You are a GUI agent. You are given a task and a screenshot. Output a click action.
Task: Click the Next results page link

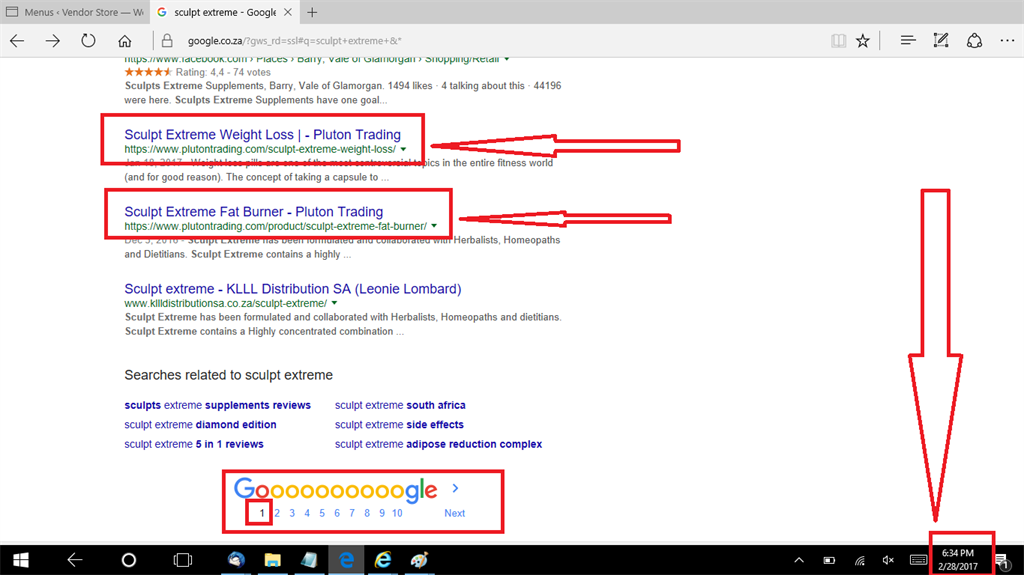pos(455,514)
